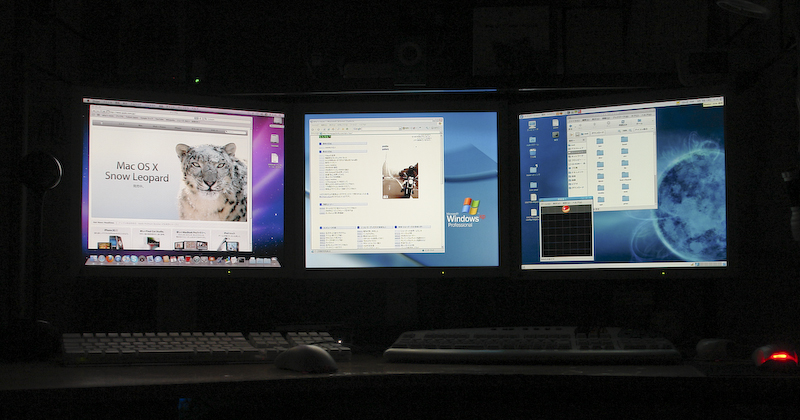The height and width of the screenshot is (420, 800).
Task: Open the top-left folder in the Linux file manager
Action: 599,141
